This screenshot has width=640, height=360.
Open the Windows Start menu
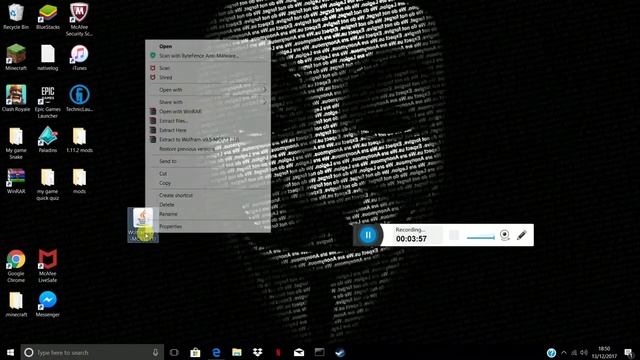click(x=10, y=352)
